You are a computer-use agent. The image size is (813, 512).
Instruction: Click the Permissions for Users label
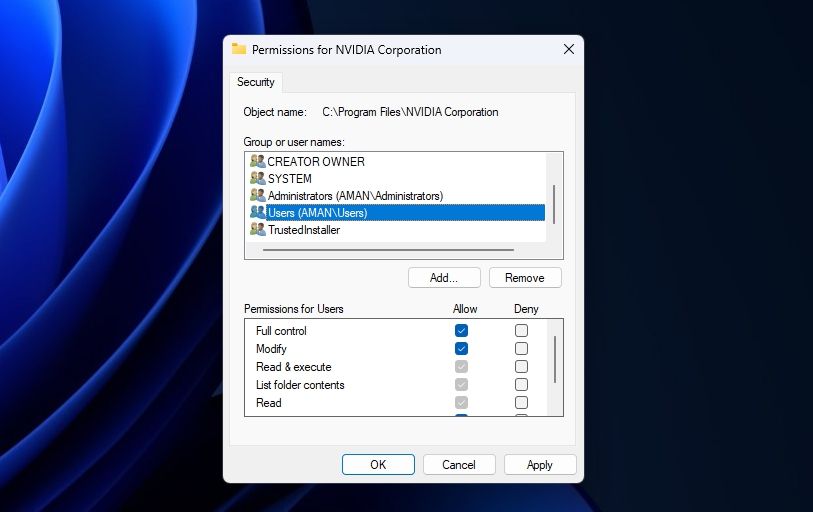click(293, 309)
